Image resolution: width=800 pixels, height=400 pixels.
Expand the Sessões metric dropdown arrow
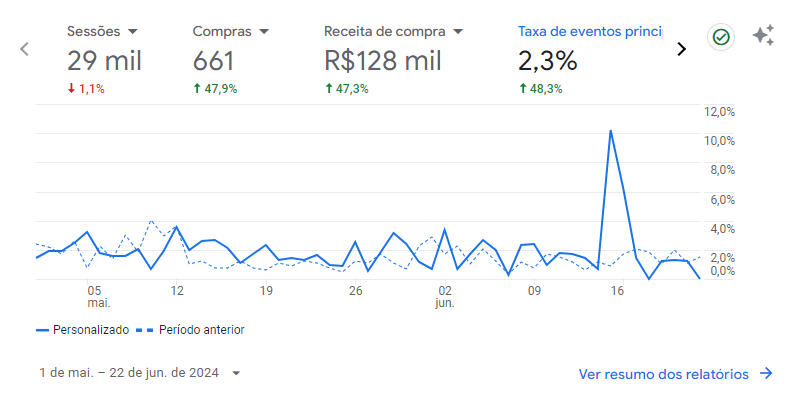tap(133, 31)
